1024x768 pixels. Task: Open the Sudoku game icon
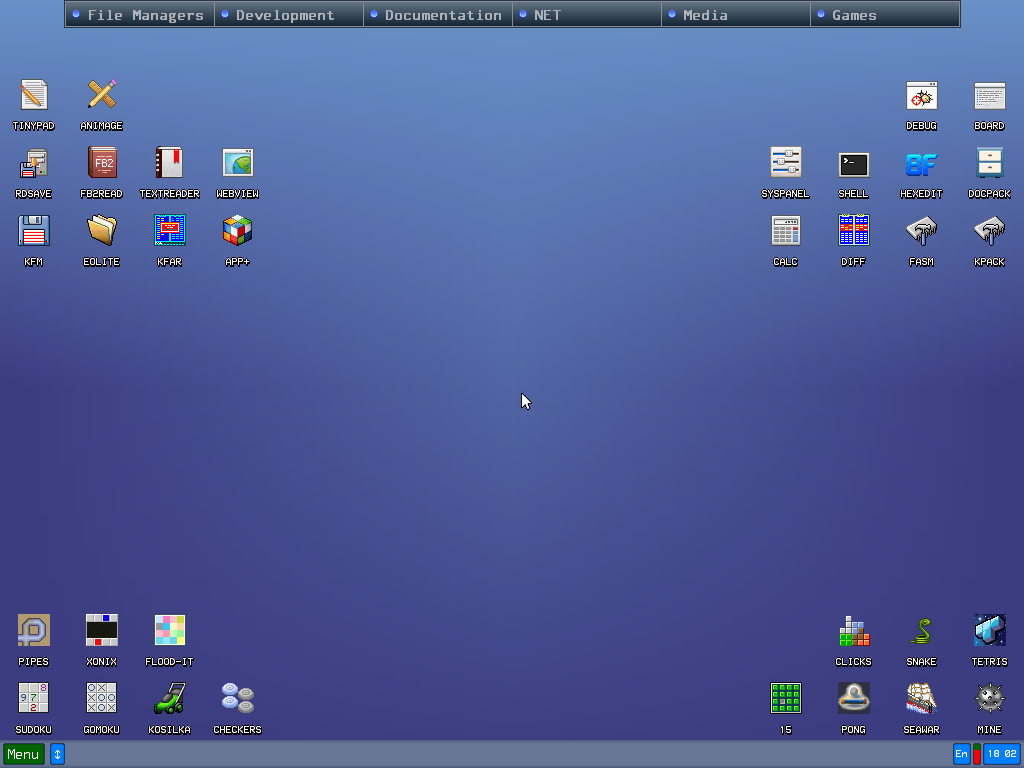[x=33, y=698]
